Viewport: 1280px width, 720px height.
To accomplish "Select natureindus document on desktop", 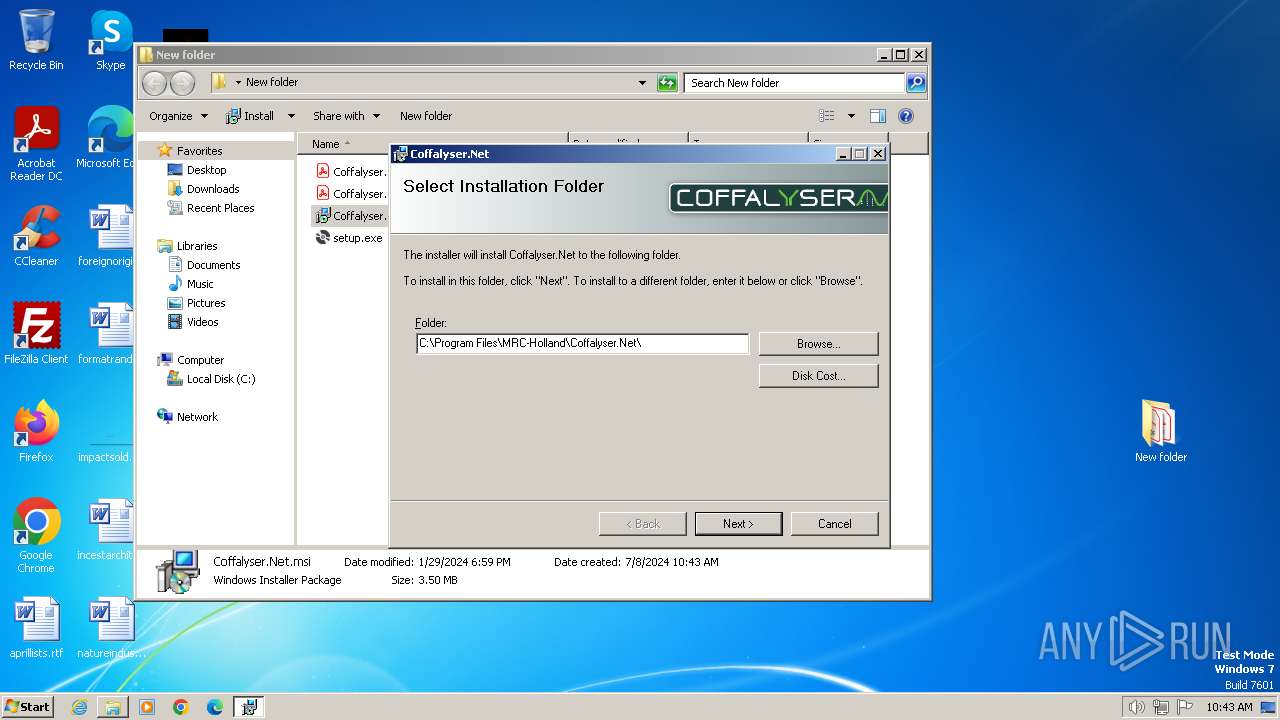I will click(111, 628).
